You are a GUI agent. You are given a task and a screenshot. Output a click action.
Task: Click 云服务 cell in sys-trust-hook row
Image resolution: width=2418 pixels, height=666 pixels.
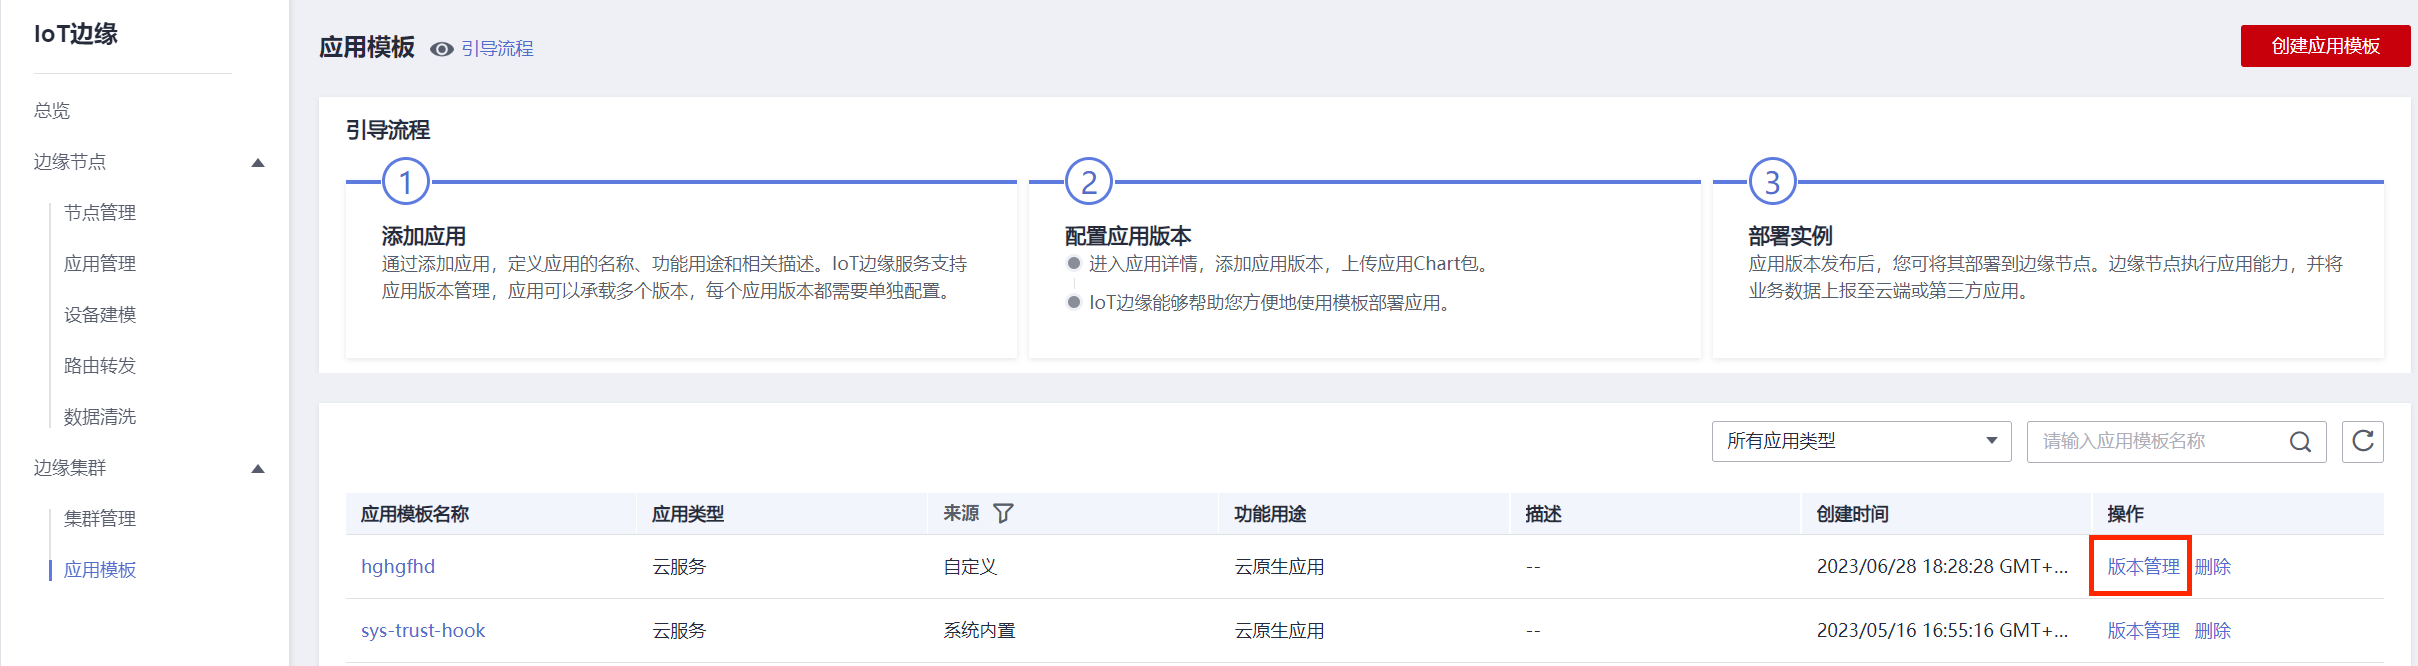(679, 630)
